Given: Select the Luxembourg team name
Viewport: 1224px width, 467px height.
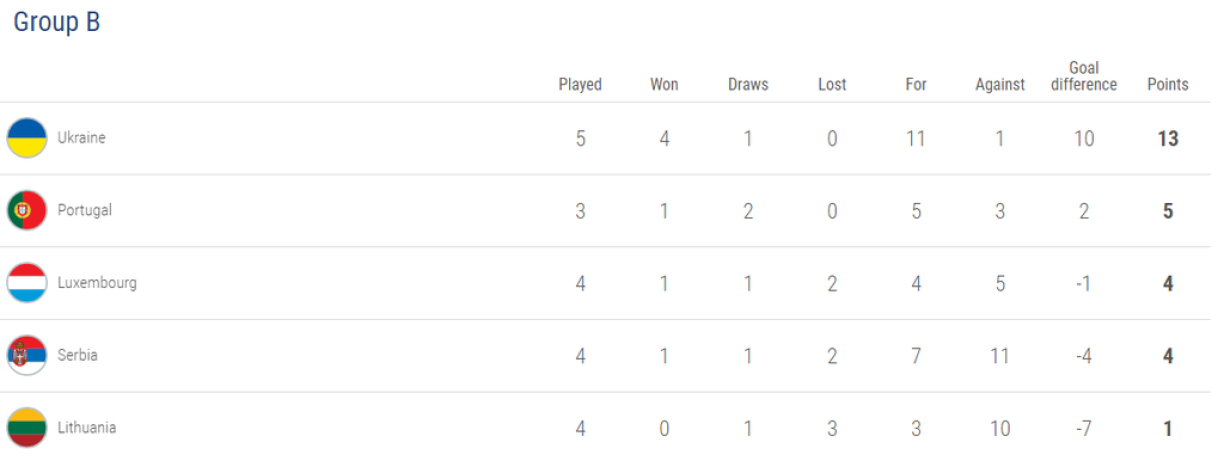Looking at the screenshot, I should (x=97, y=283).
